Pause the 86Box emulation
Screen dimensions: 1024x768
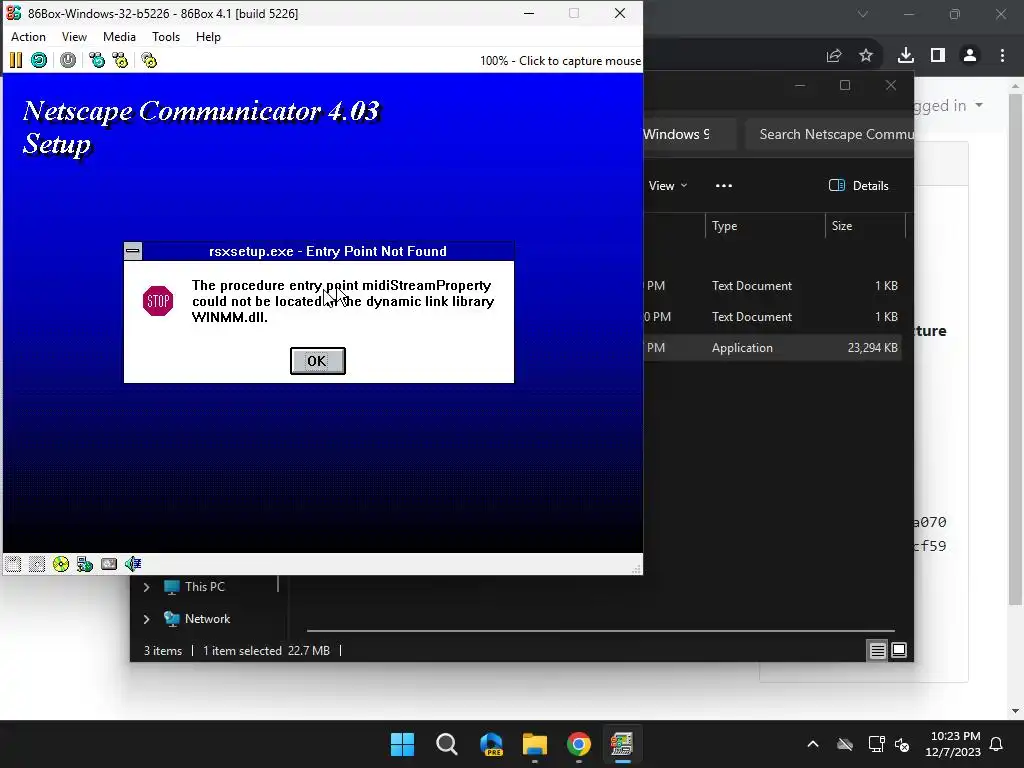point(16,61)
